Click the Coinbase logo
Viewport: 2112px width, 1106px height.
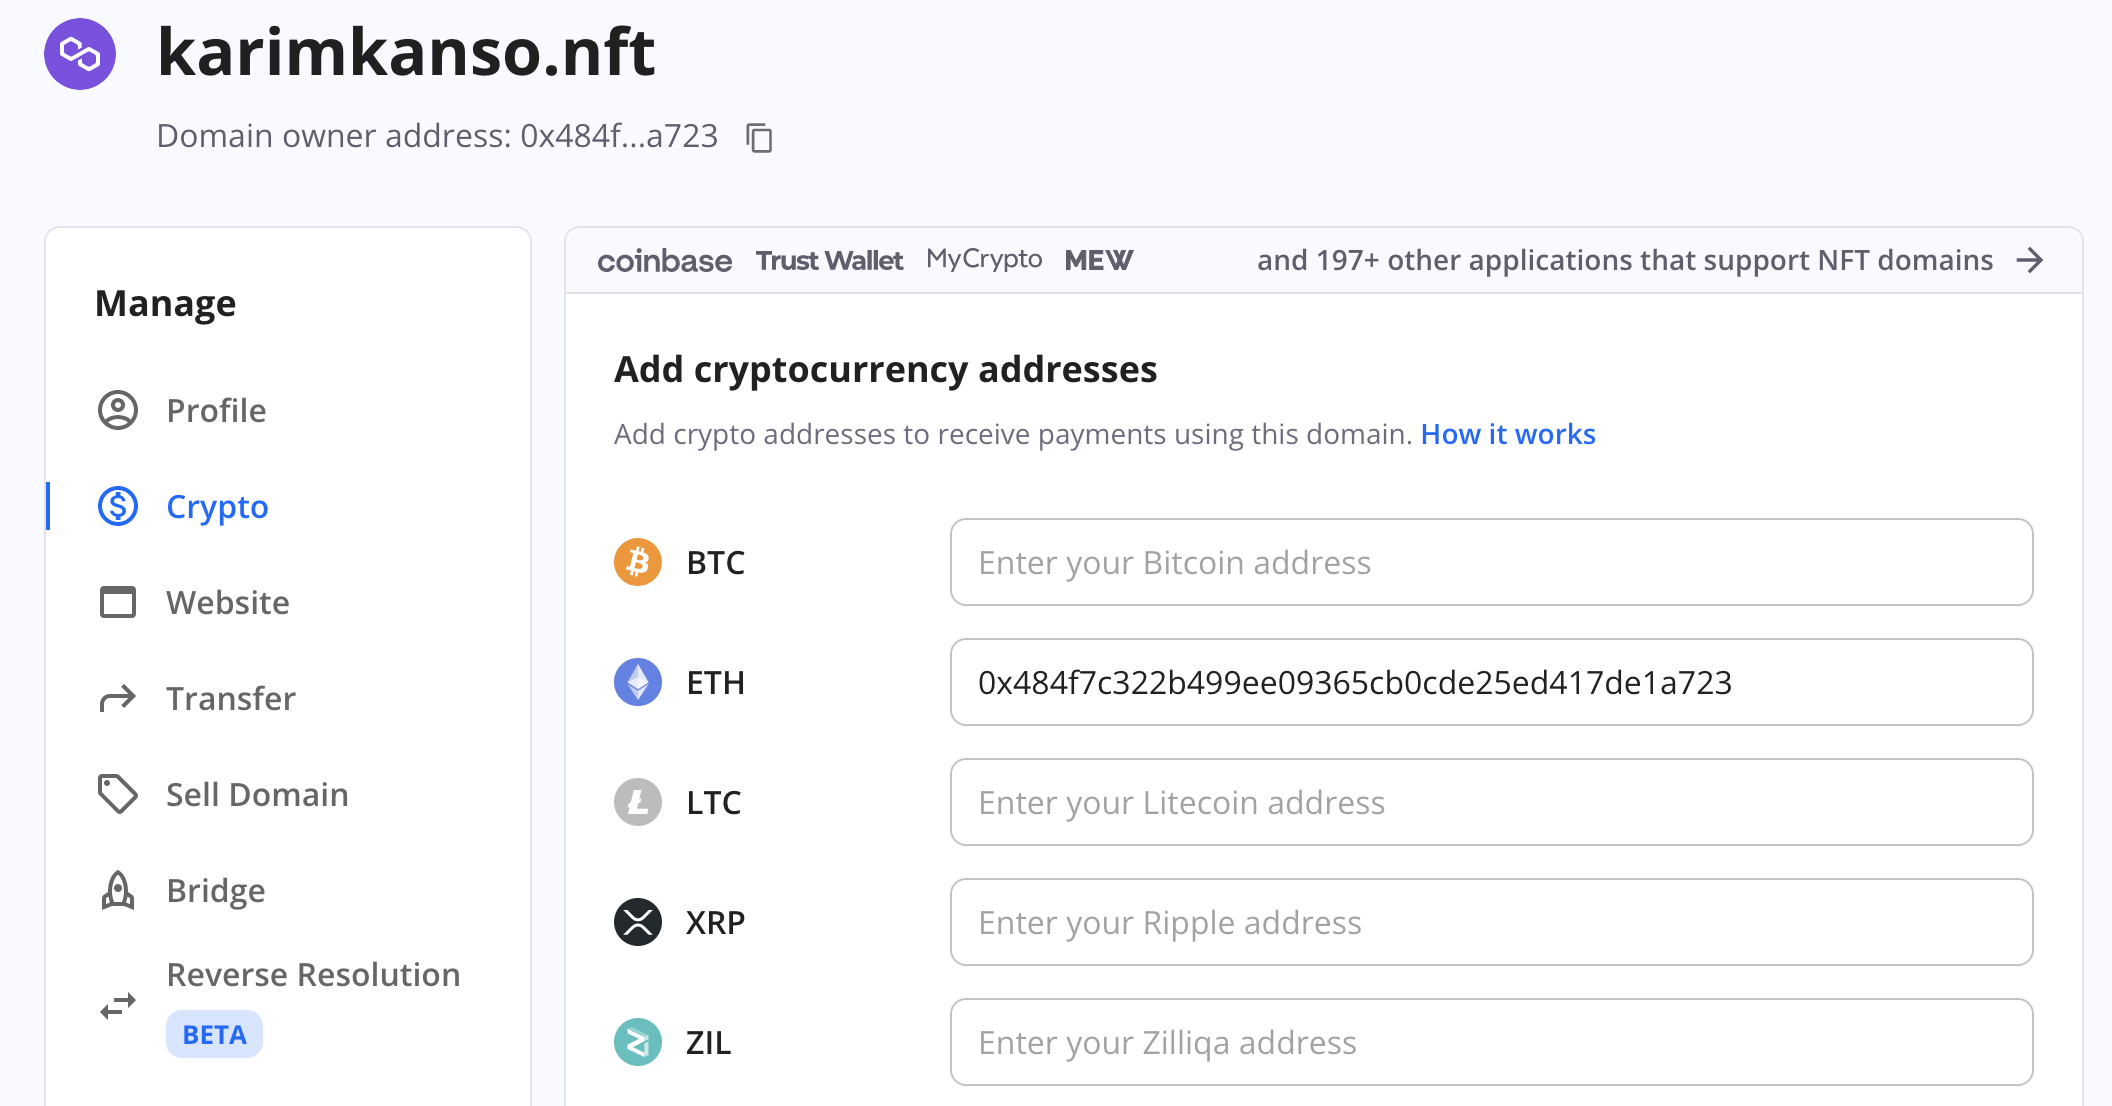pos(664,260)
